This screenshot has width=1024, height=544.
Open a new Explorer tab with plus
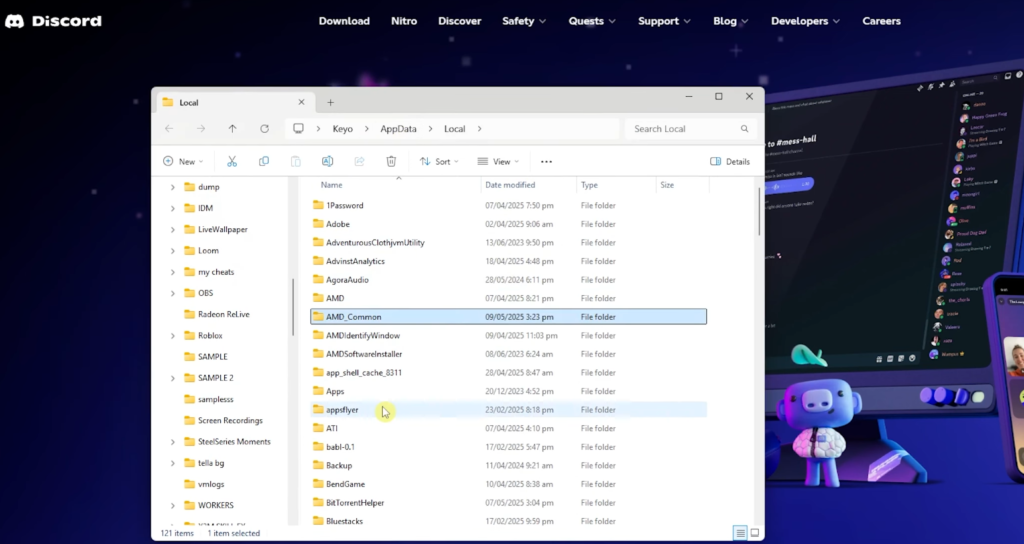point(330,103)
